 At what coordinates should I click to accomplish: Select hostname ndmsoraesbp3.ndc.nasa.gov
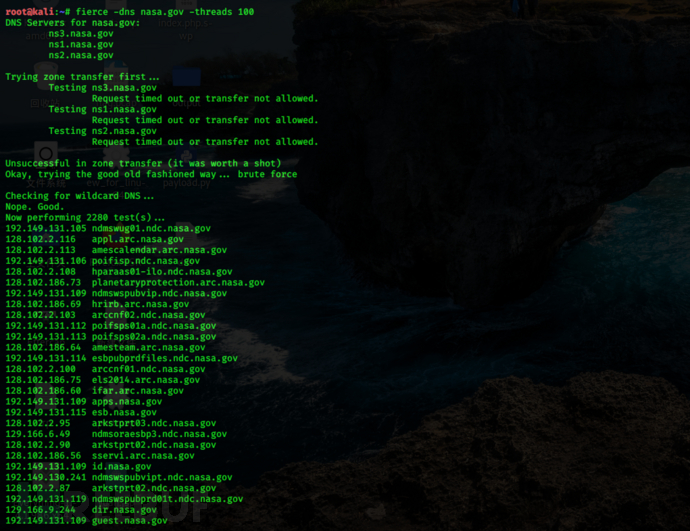[159, 434]
